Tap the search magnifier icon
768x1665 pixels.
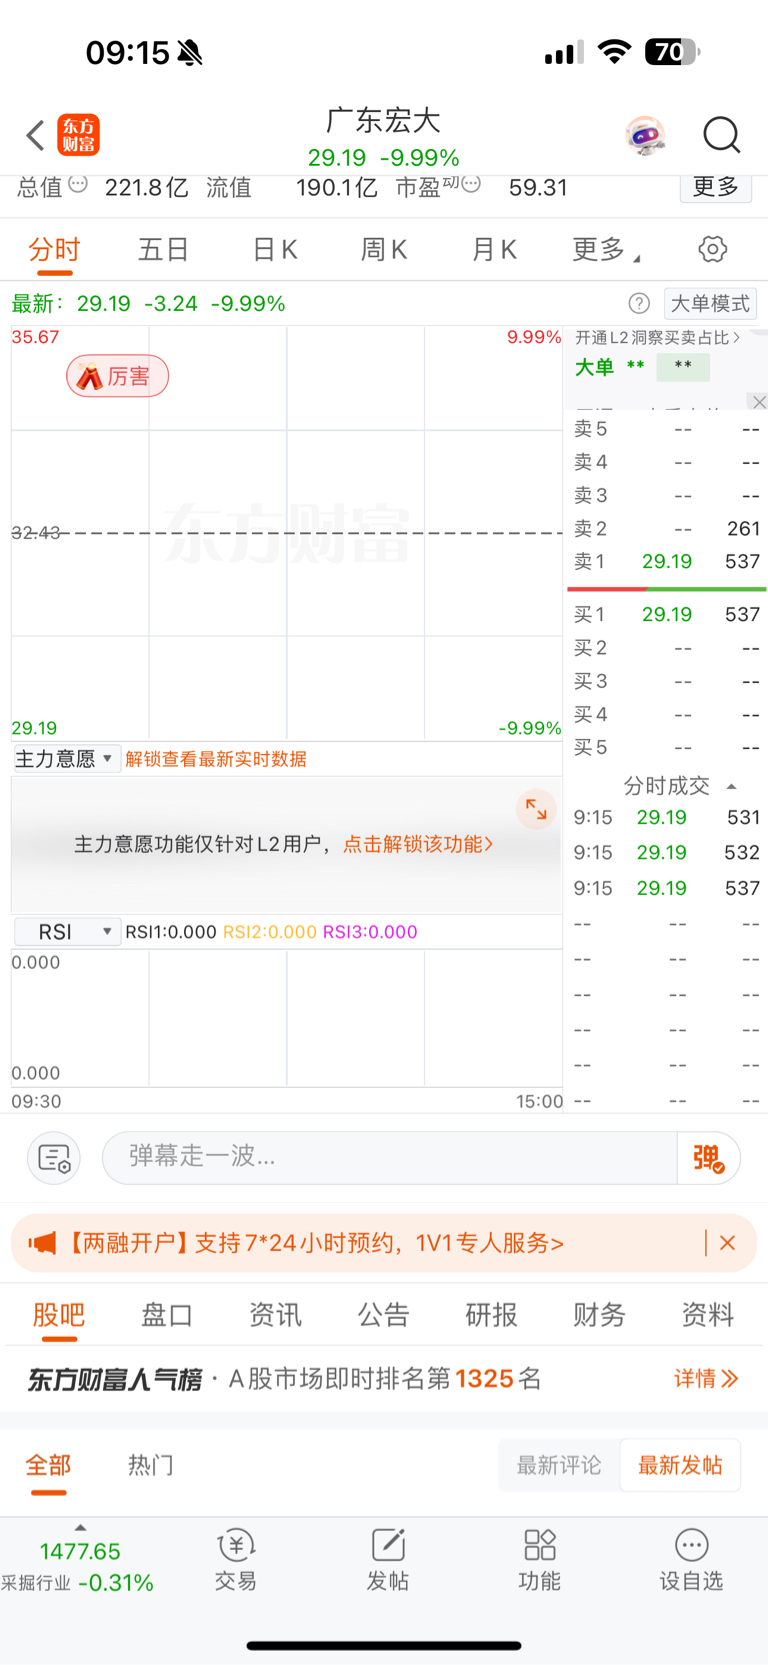[x=721, y=135]
